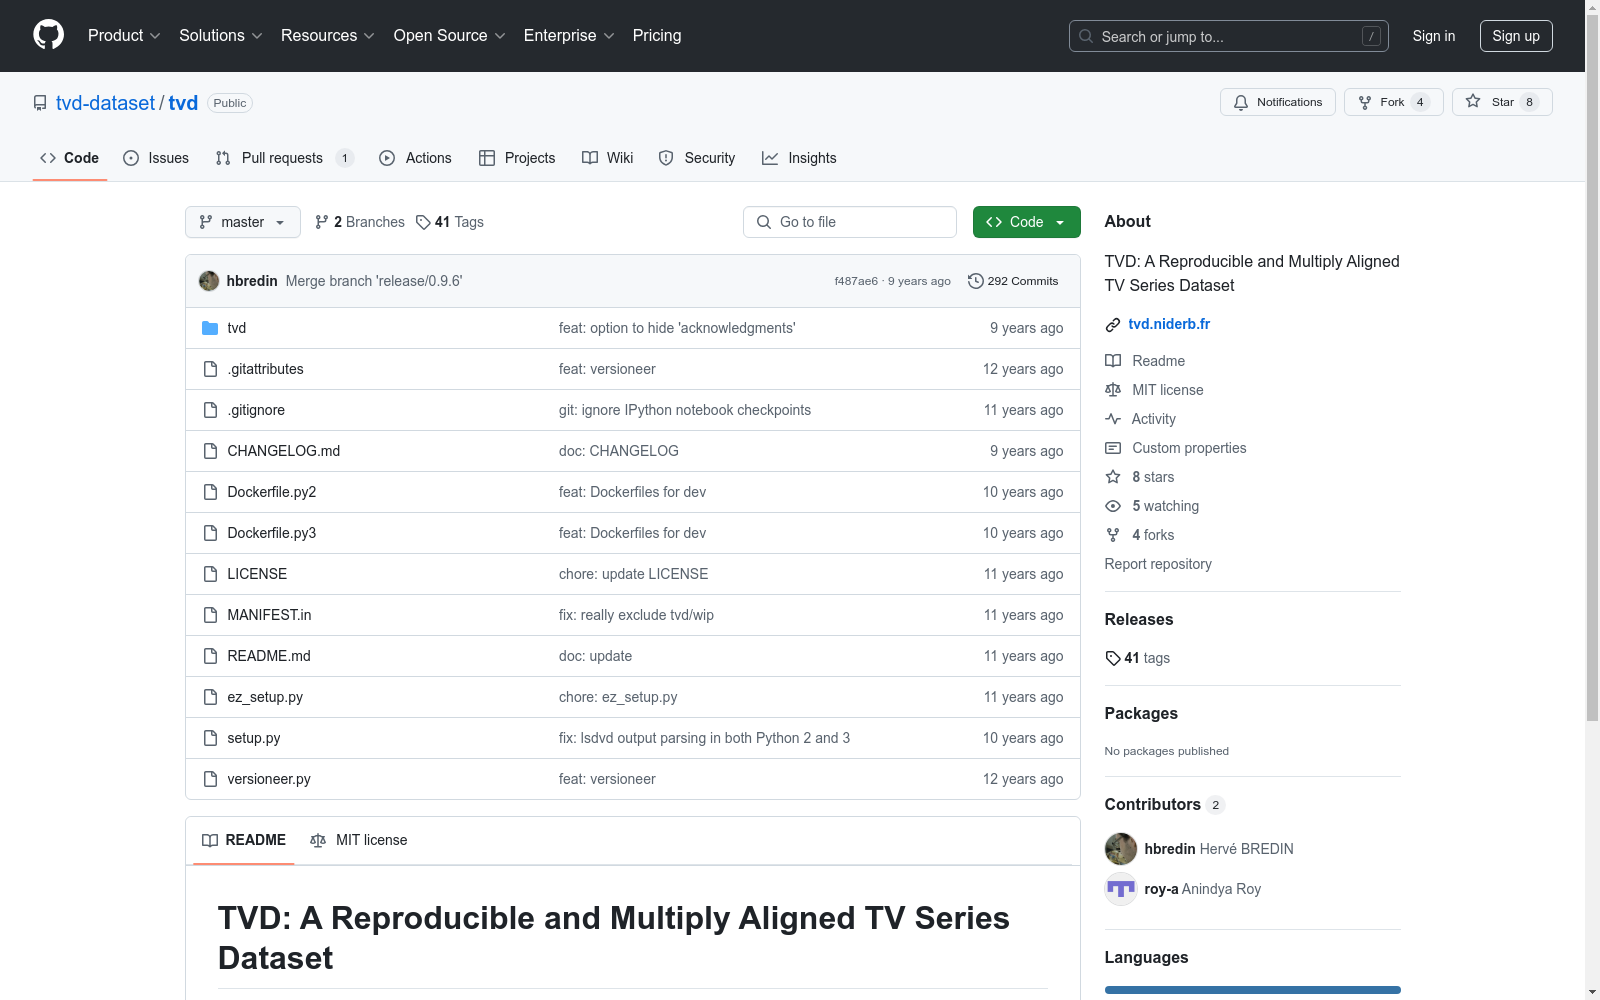Click the notification bell icon
The width and height of the screenshot is (1600, 1000).
pyautogui.click(x=1241, y=102)
